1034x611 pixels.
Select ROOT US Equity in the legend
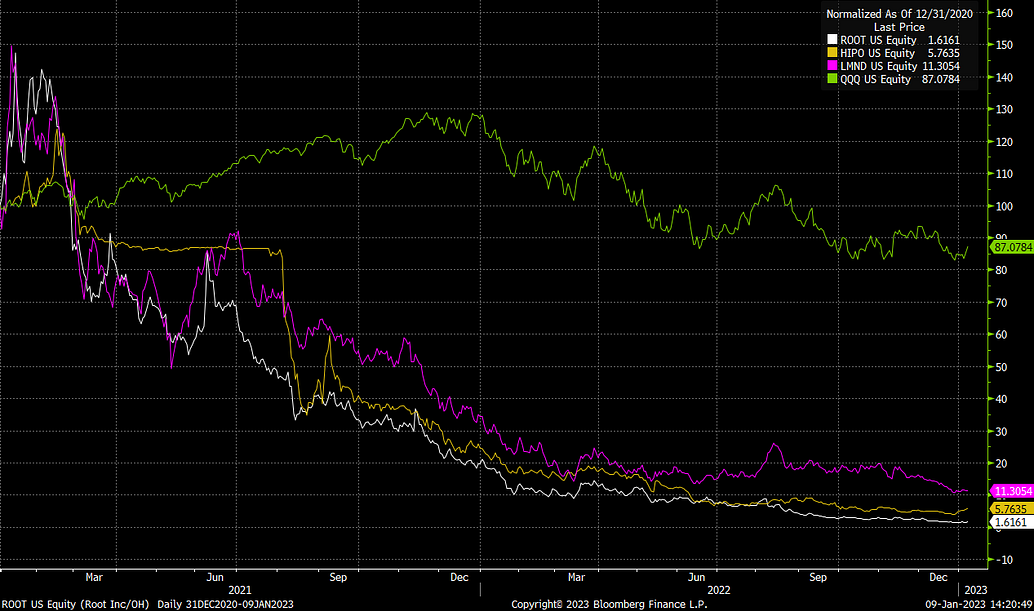[x=872, y=40]
